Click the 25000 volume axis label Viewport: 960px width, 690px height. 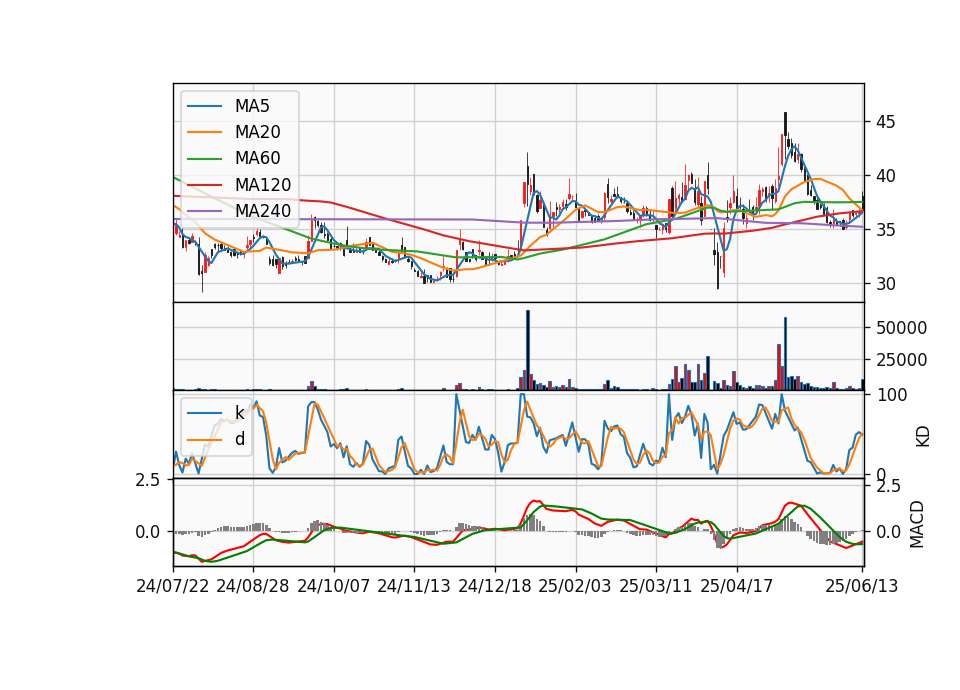[x=901, y=360]
